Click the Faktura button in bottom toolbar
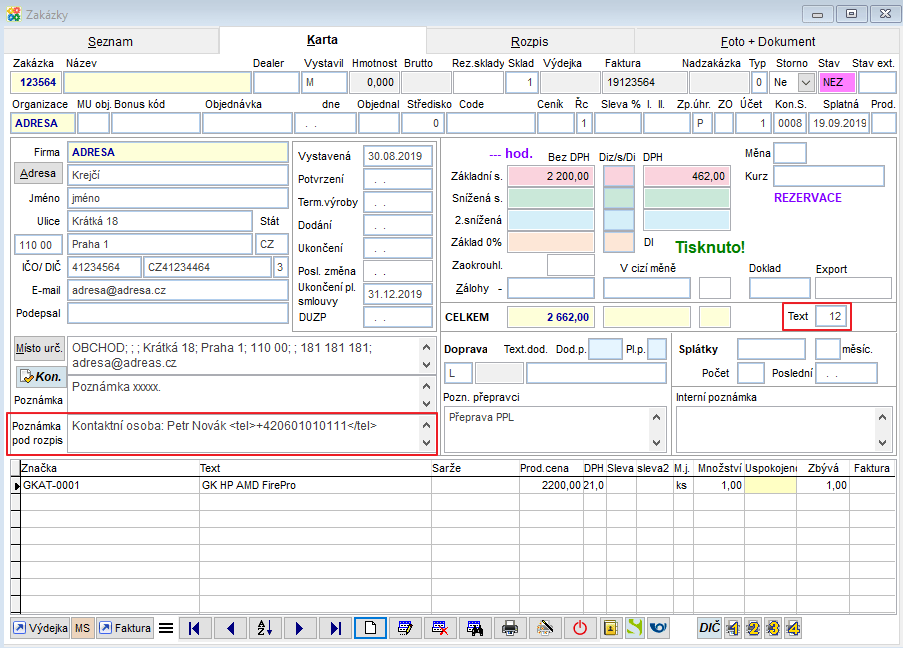This screenshot has height=648, width=903. click(x=125, y=628)
